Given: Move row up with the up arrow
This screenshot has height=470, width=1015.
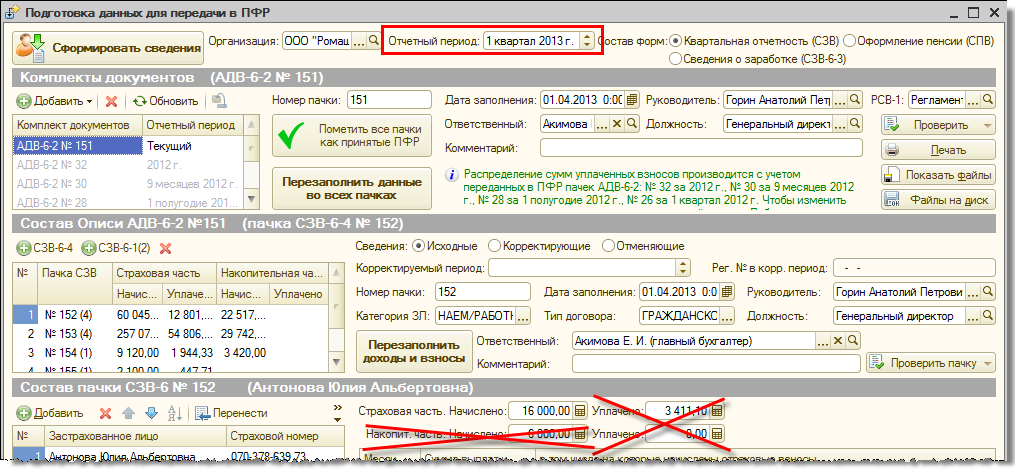Looking at the screenshot, I should click(128, 413).
